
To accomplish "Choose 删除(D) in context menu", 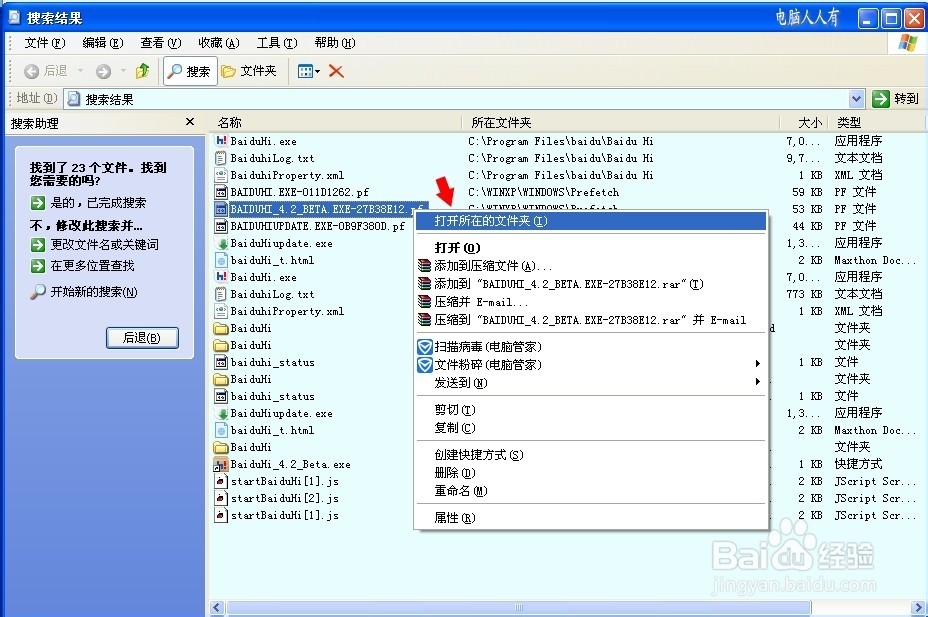I will pyautogui.click(x=591, y=473).
